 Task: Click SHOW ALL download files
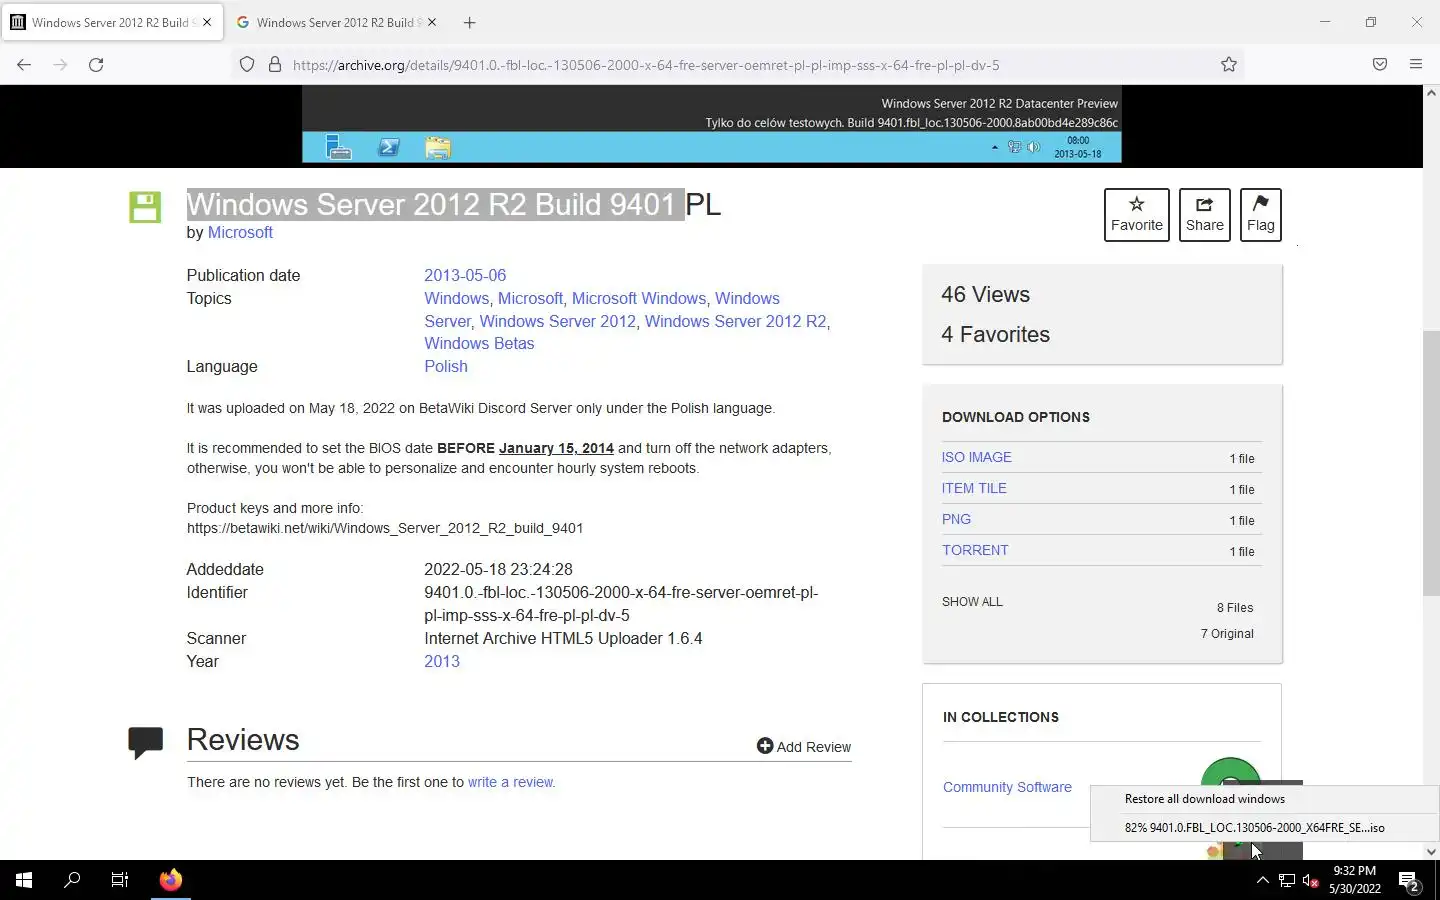[x=972, y=602]
